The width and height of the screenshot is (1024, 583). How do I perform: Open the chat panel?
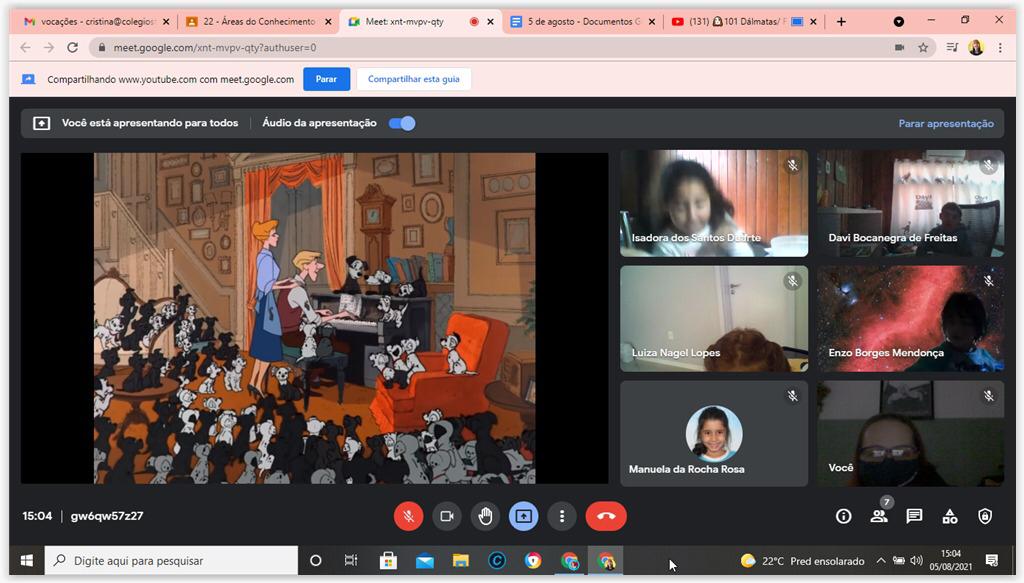tap(914, 516)
